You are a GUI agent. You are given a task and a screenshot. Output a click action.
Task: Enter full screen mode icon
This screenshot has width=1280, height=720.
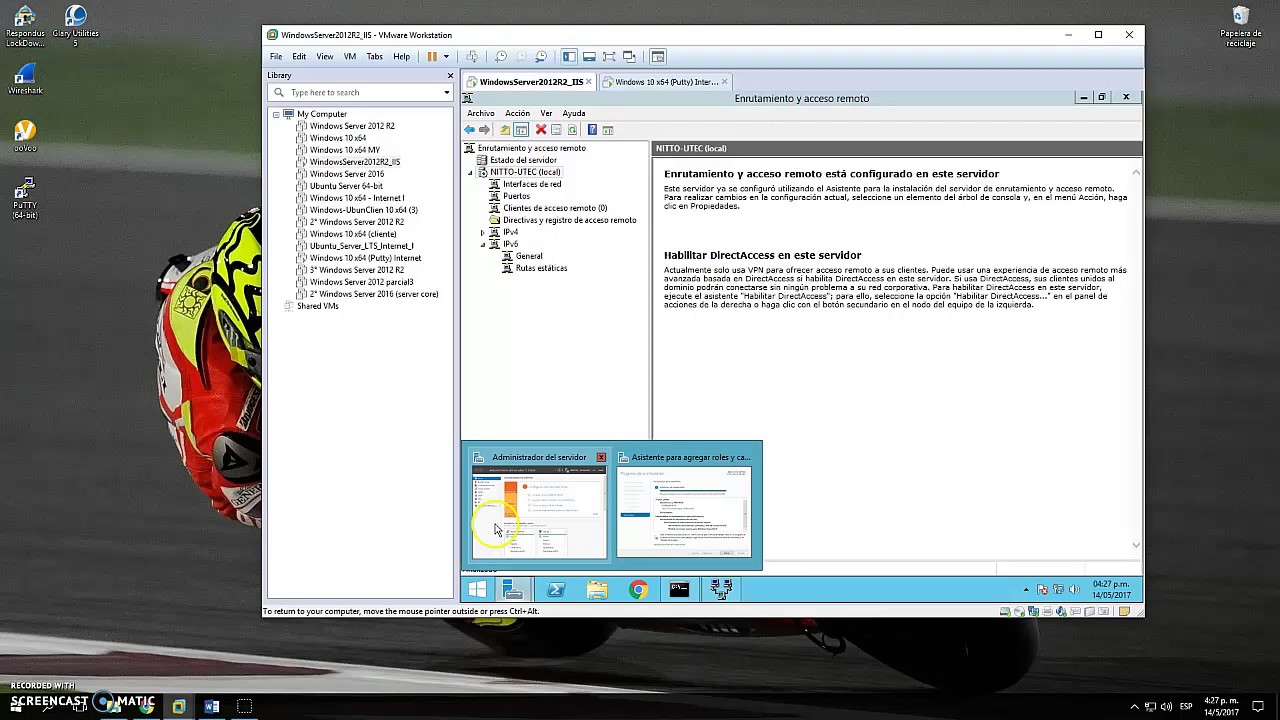click(x=609, y=57)
